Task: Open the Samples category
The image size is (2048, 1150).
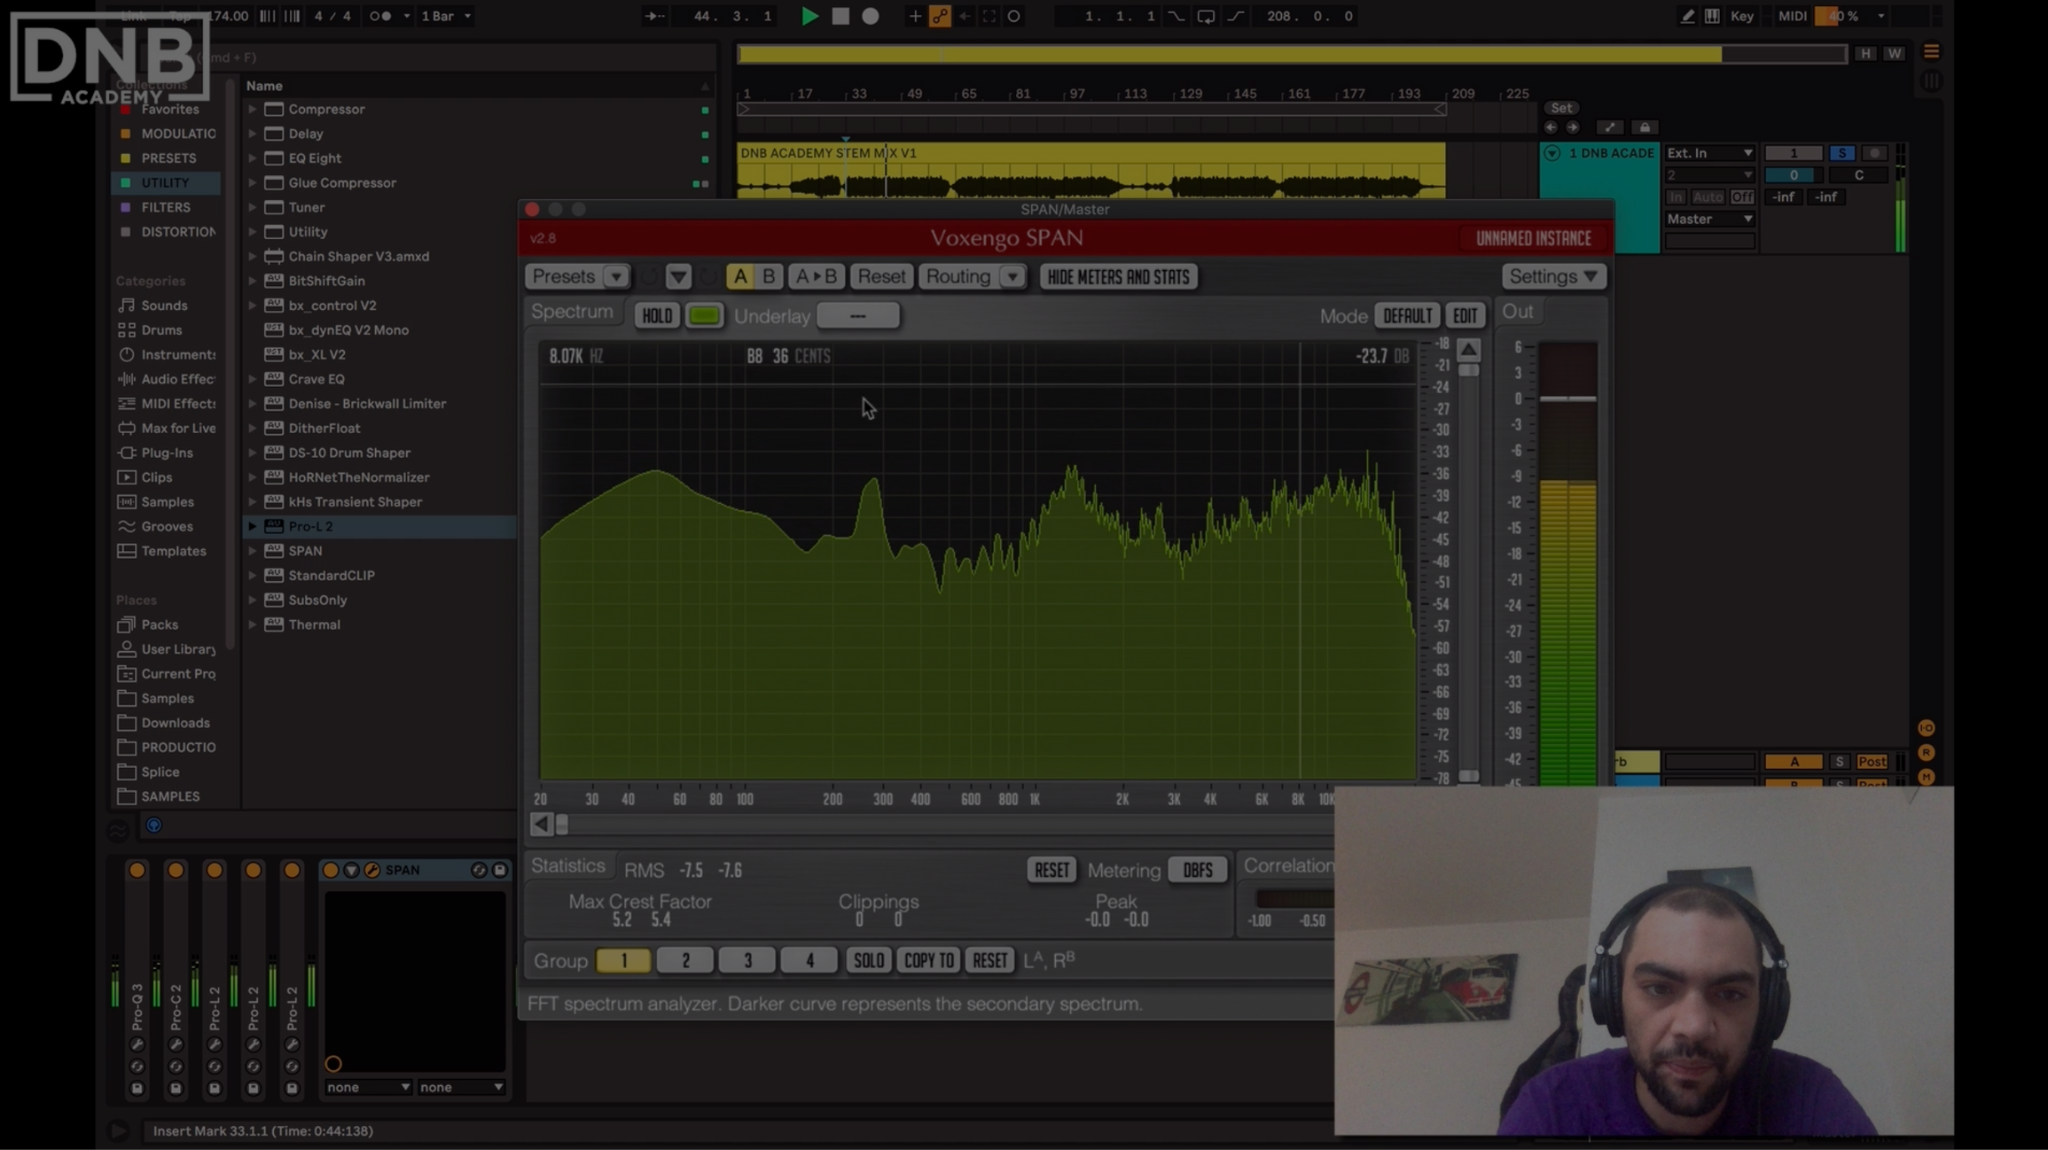Action: (167, 502)
